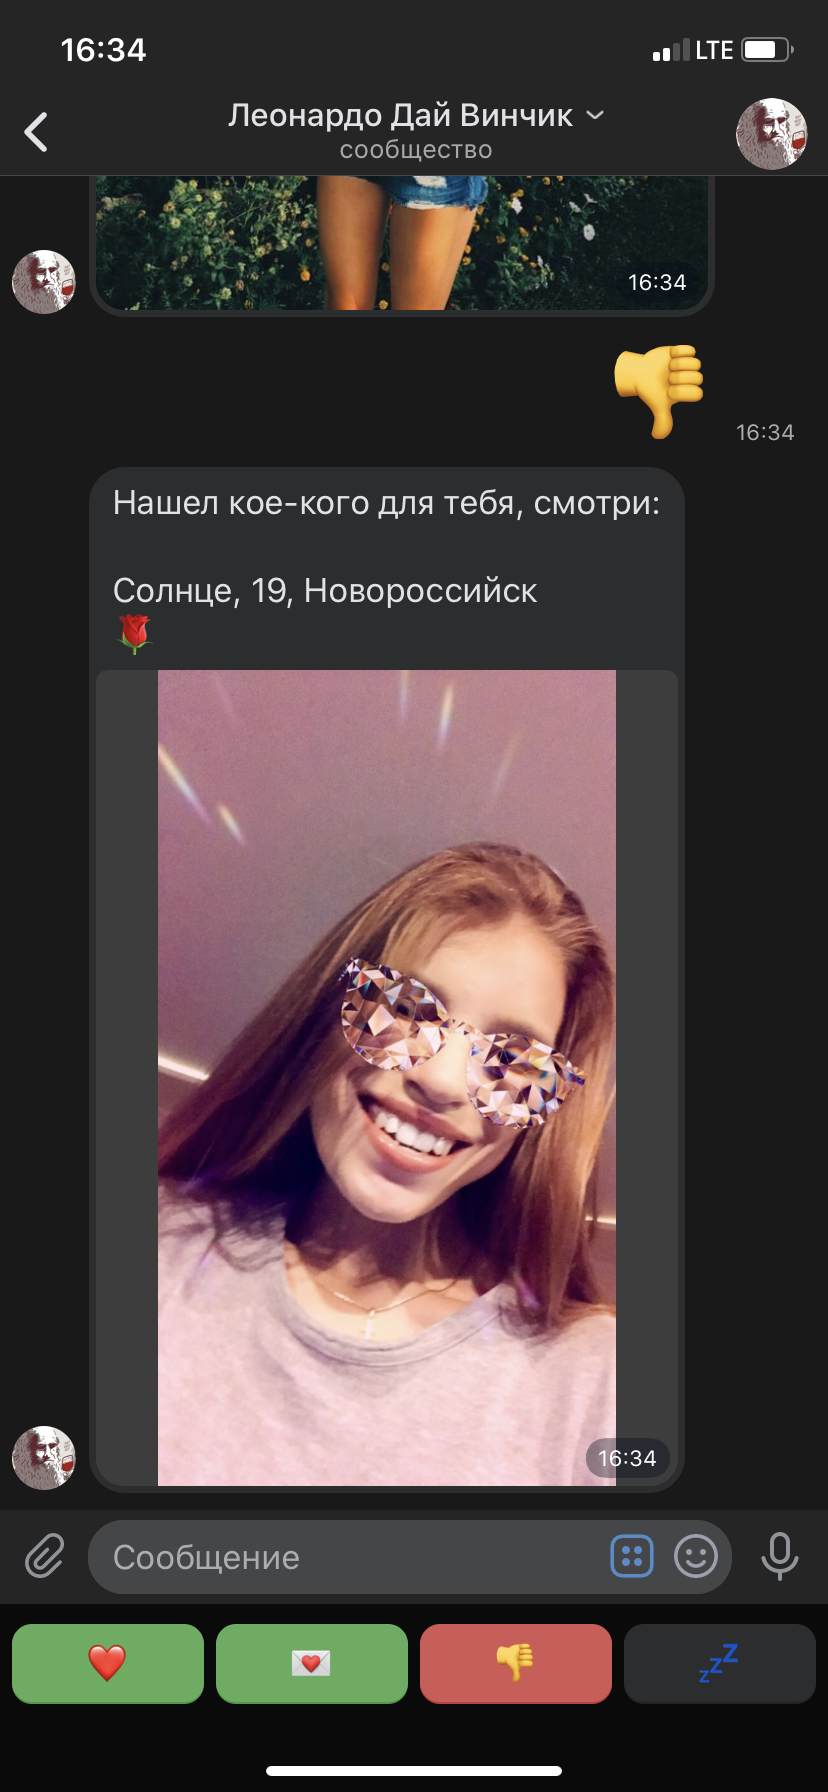Go back using the header chevron arrow
828x1792 pixels.
coord(37,132)
